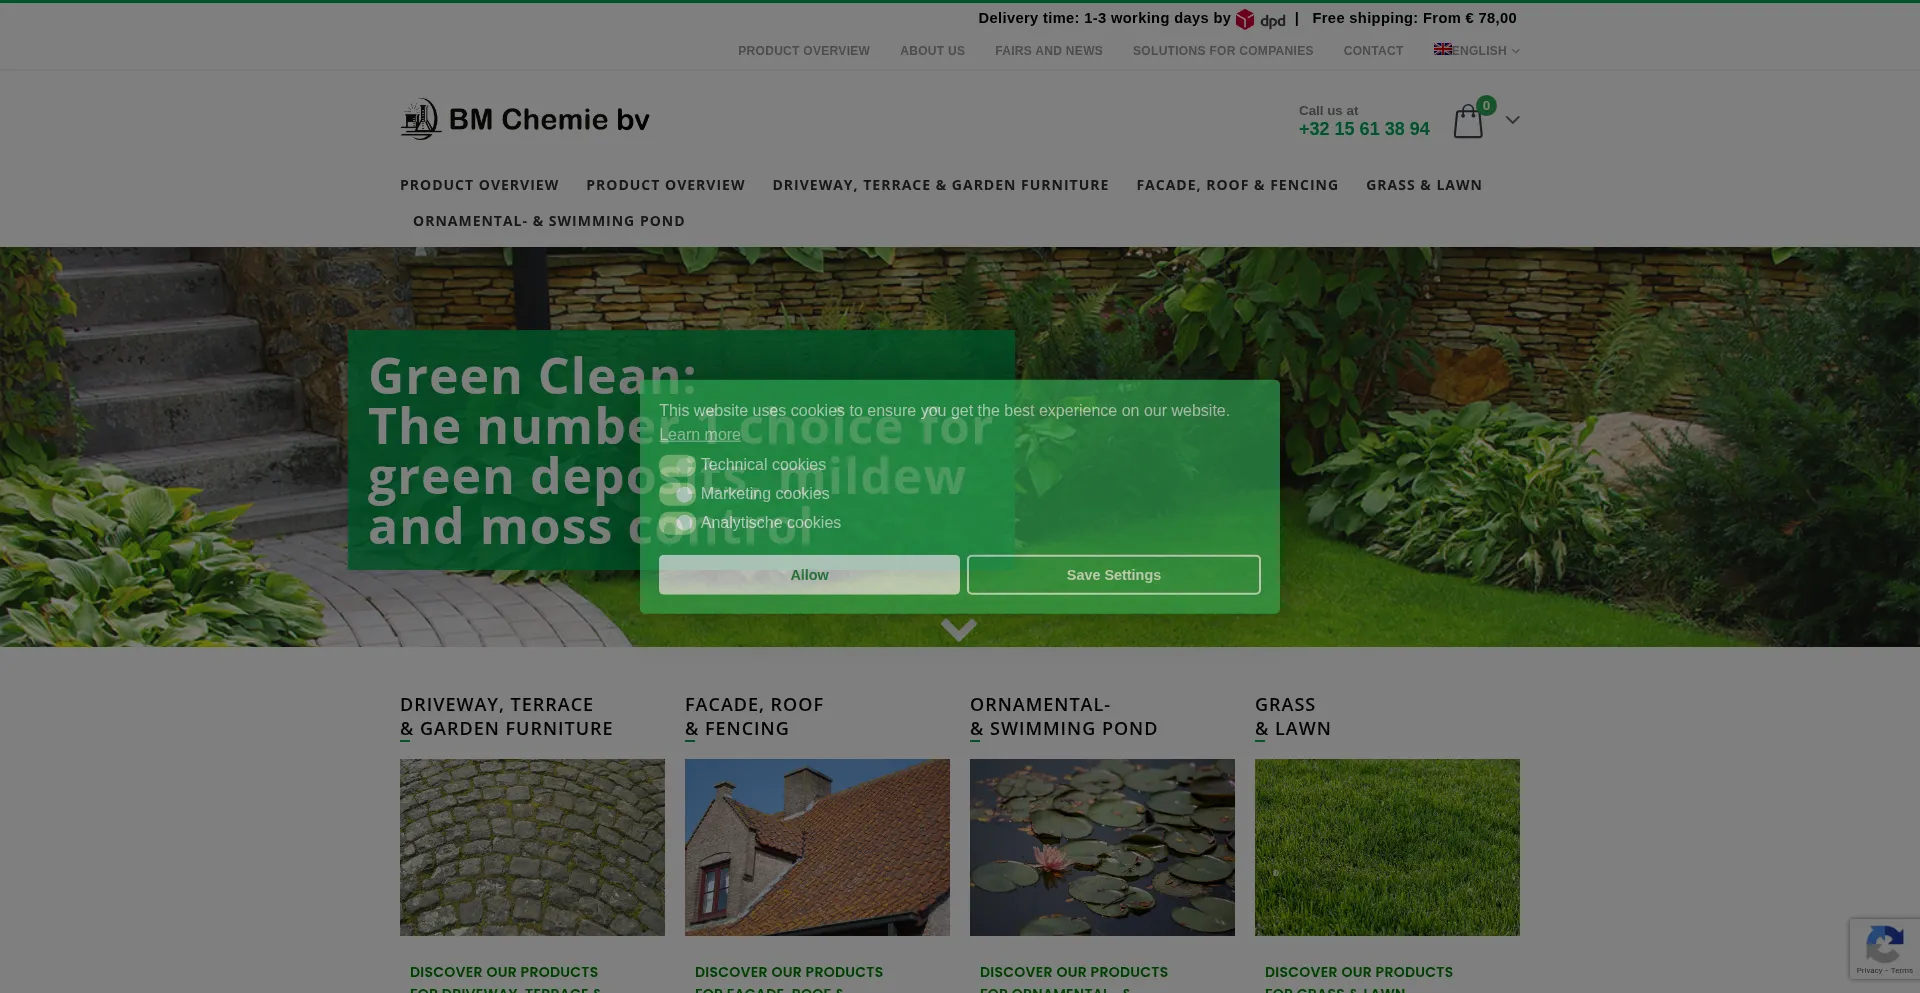Click the BM Chemie bv logo
Viewport: 1920px width, 993px height.
525,120
